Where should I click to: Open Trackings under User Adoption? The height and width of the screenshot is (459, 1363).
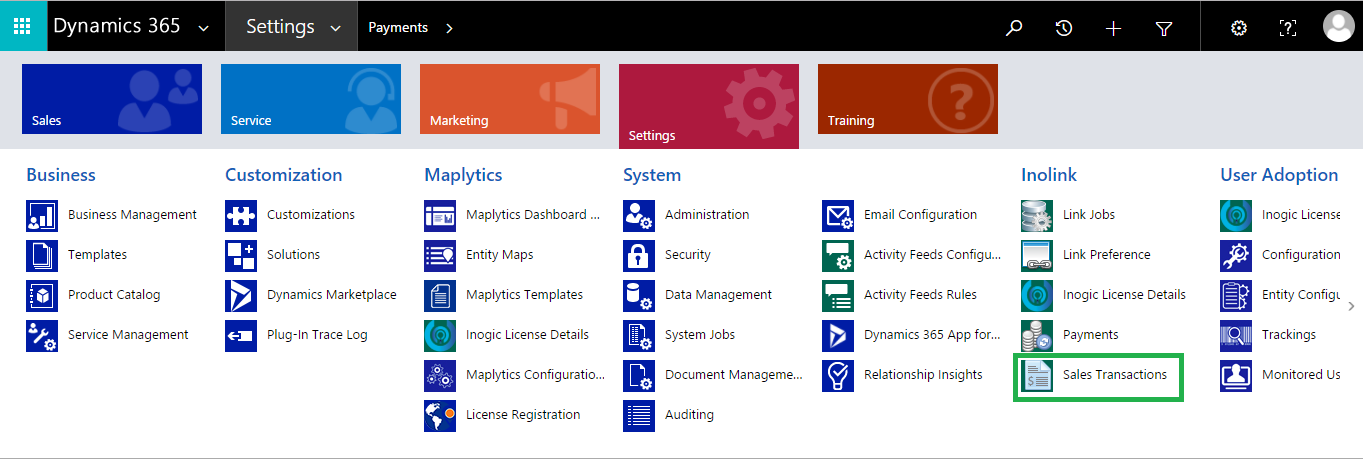(1289, 335)
